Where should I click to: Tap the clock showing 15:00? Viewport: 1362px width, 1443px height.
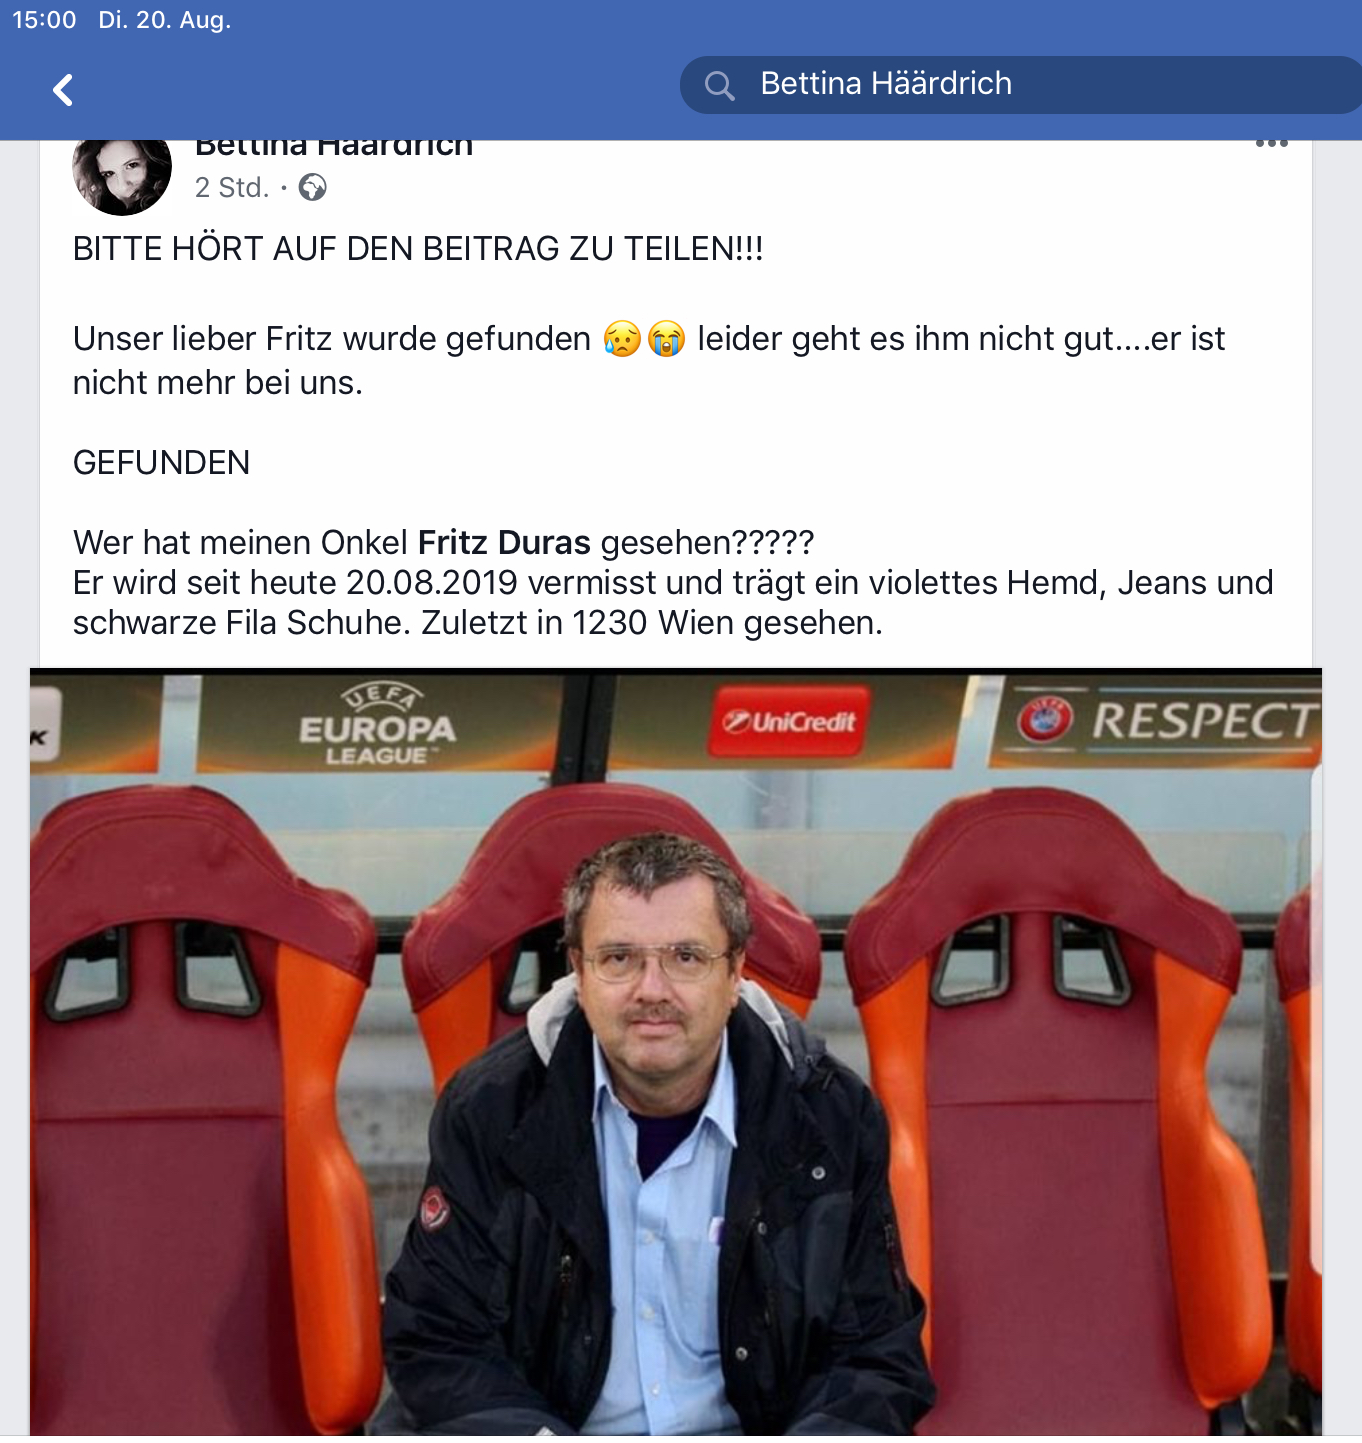(x=44, y=20)
